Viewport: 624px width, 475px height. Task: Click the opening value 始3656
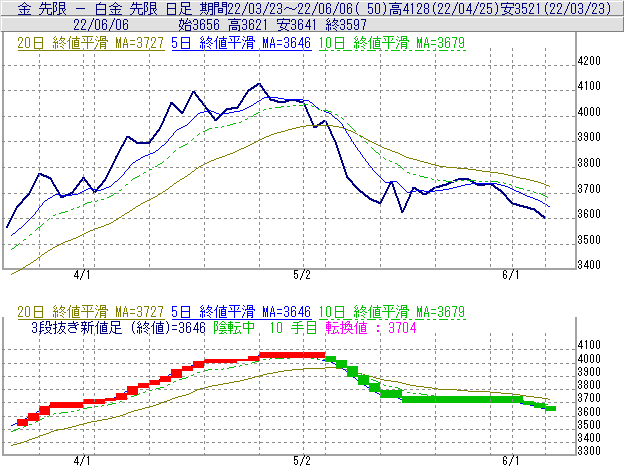(x=199, y=25)
